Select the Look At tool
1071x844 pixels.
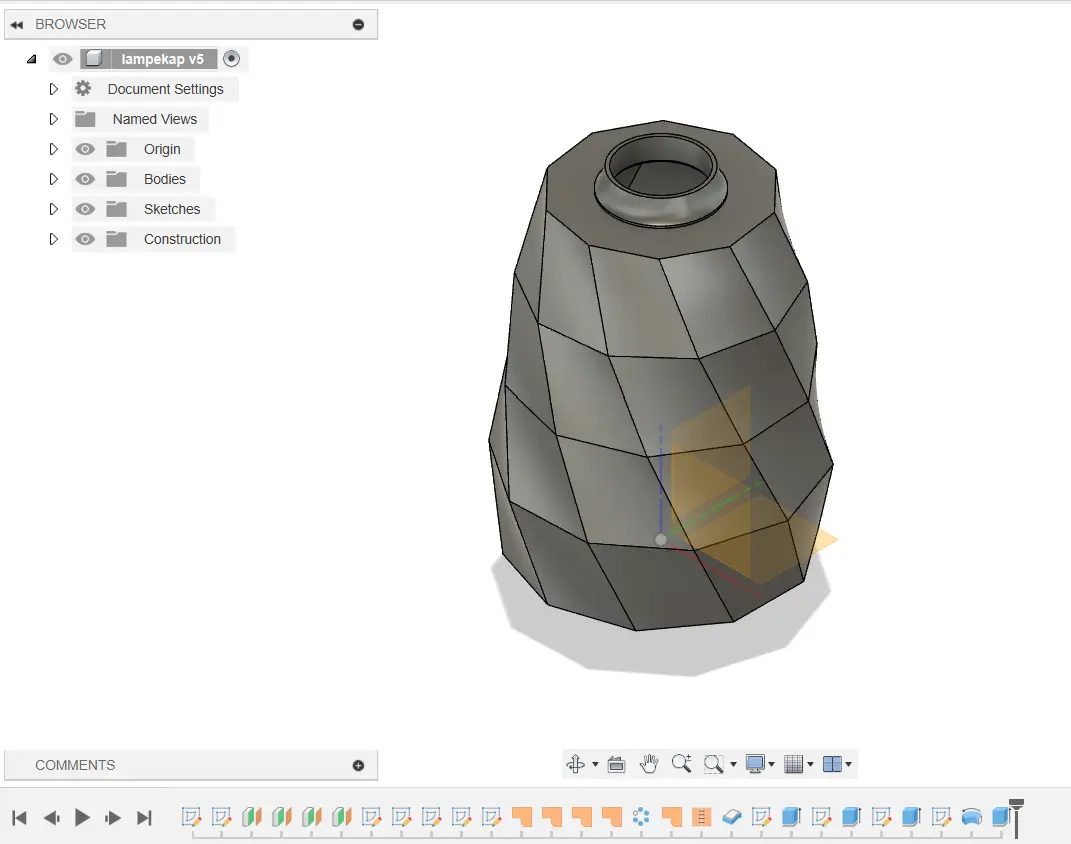click(x=616, y=764)
